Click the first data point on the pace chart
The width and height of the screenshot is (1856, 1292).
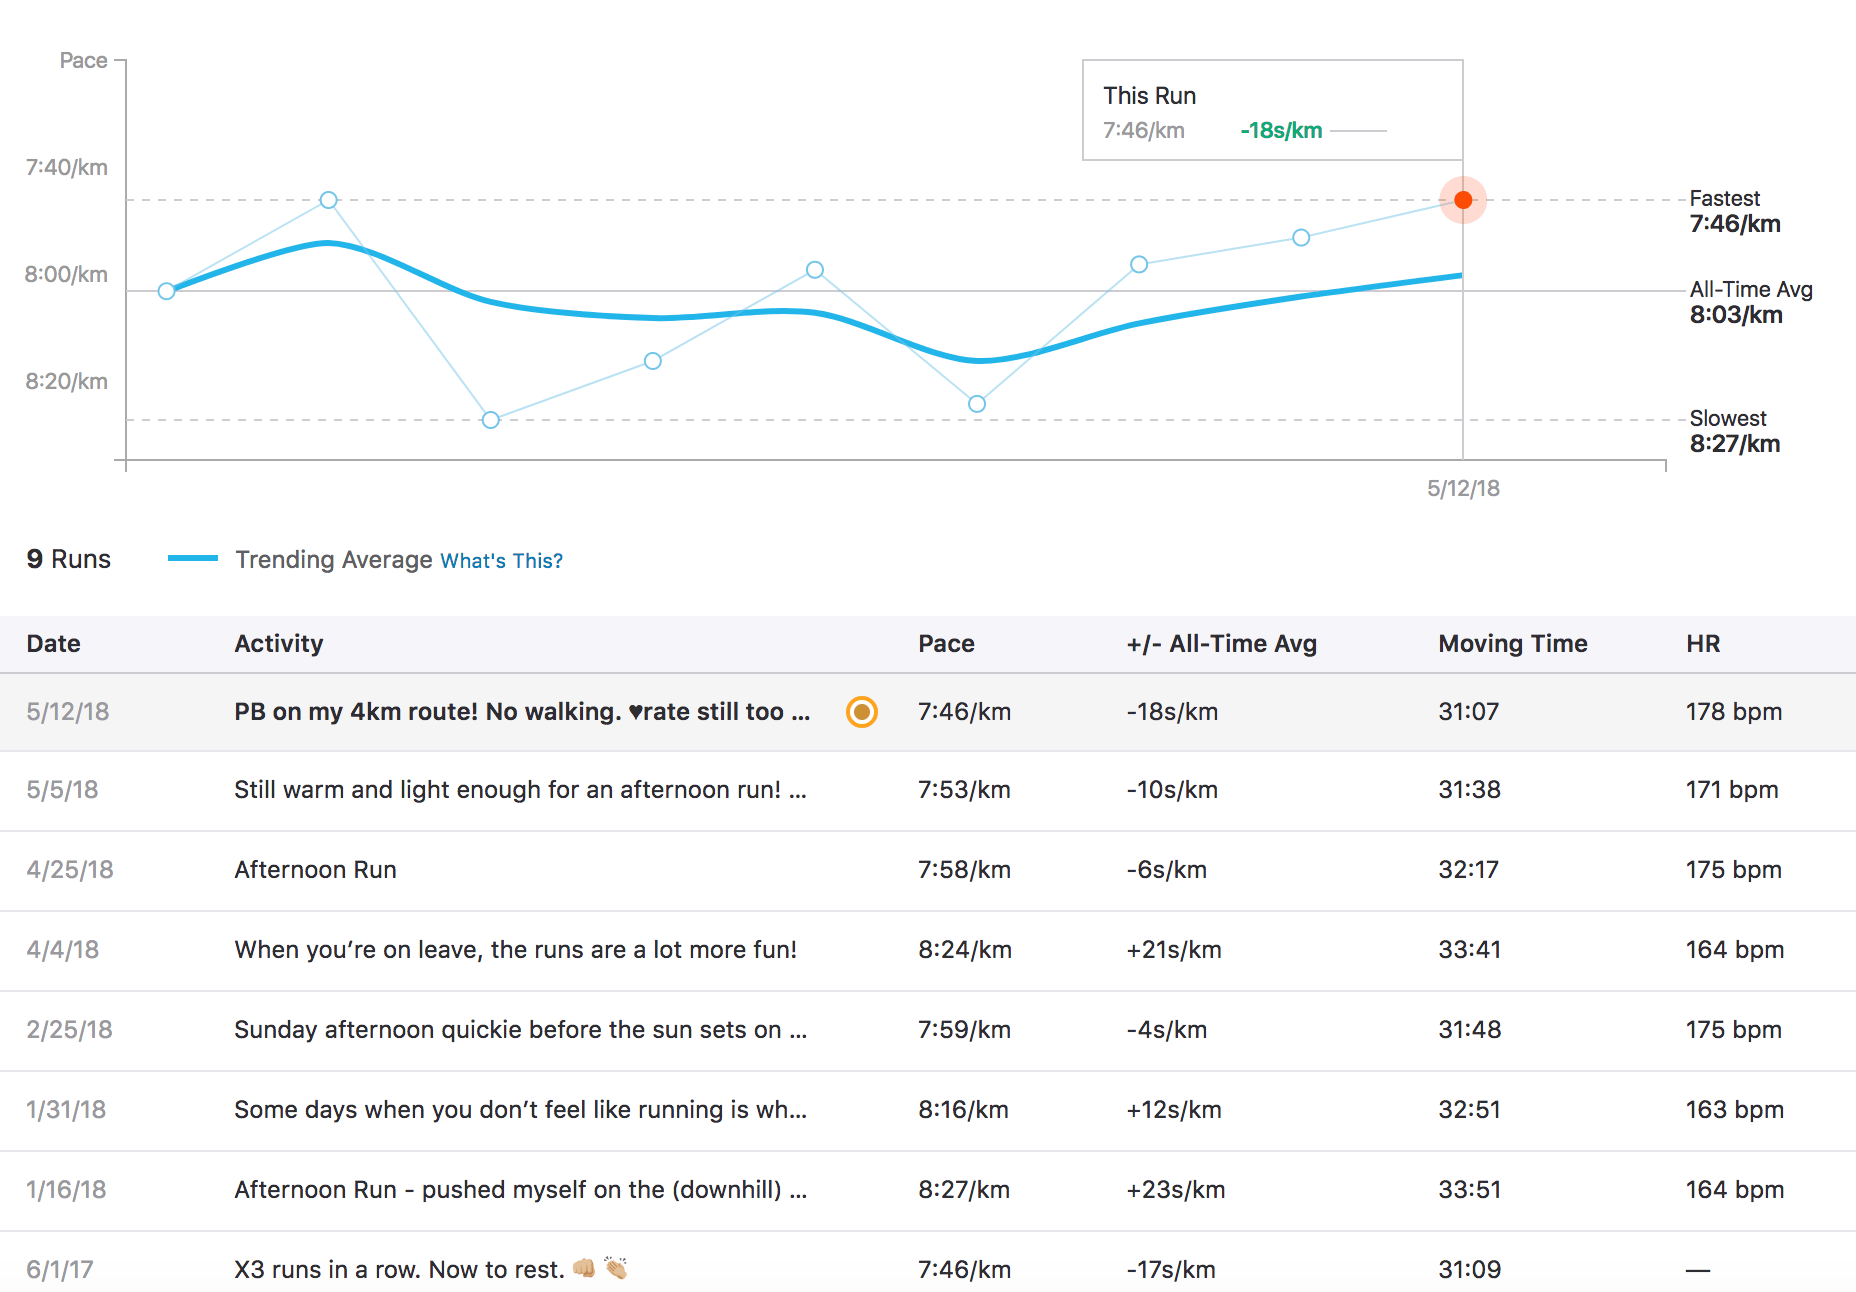[x=167, y=291]
